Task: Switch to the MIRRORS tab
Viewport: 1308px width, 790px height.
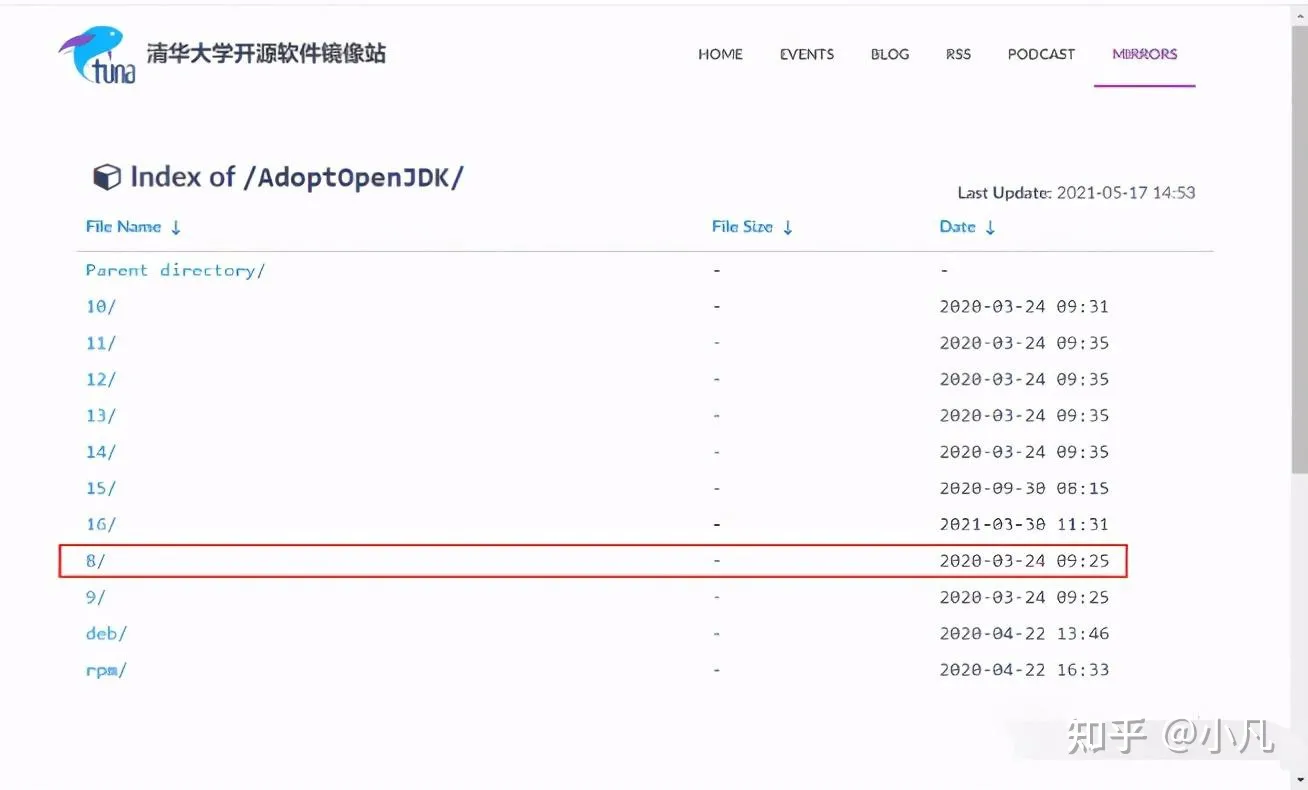Action: pos(1145,54)
